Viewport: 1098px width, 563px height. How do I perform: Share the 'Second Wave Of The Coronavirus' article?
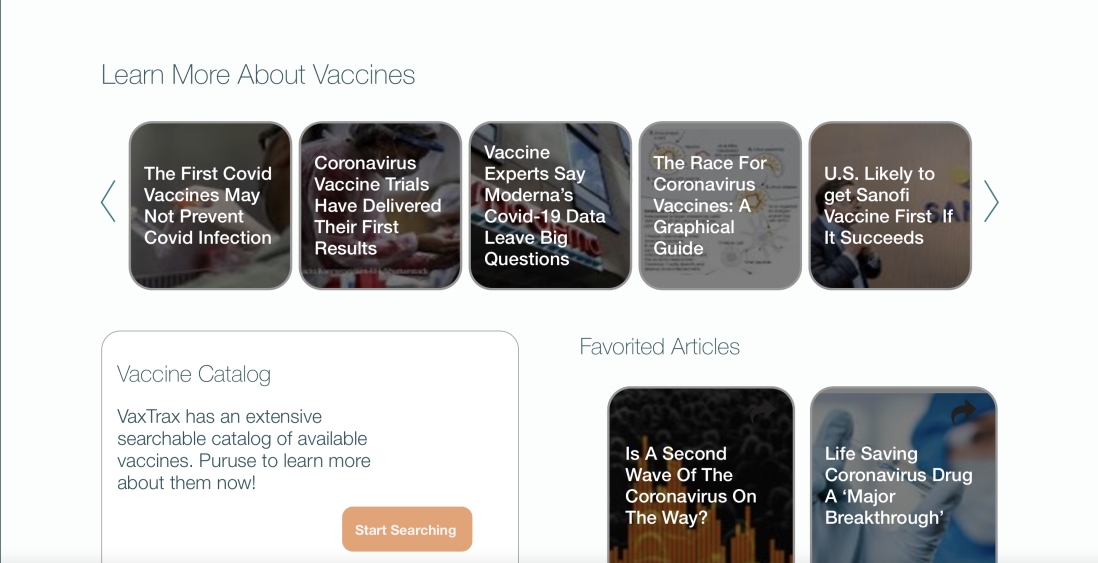point(763,414)
